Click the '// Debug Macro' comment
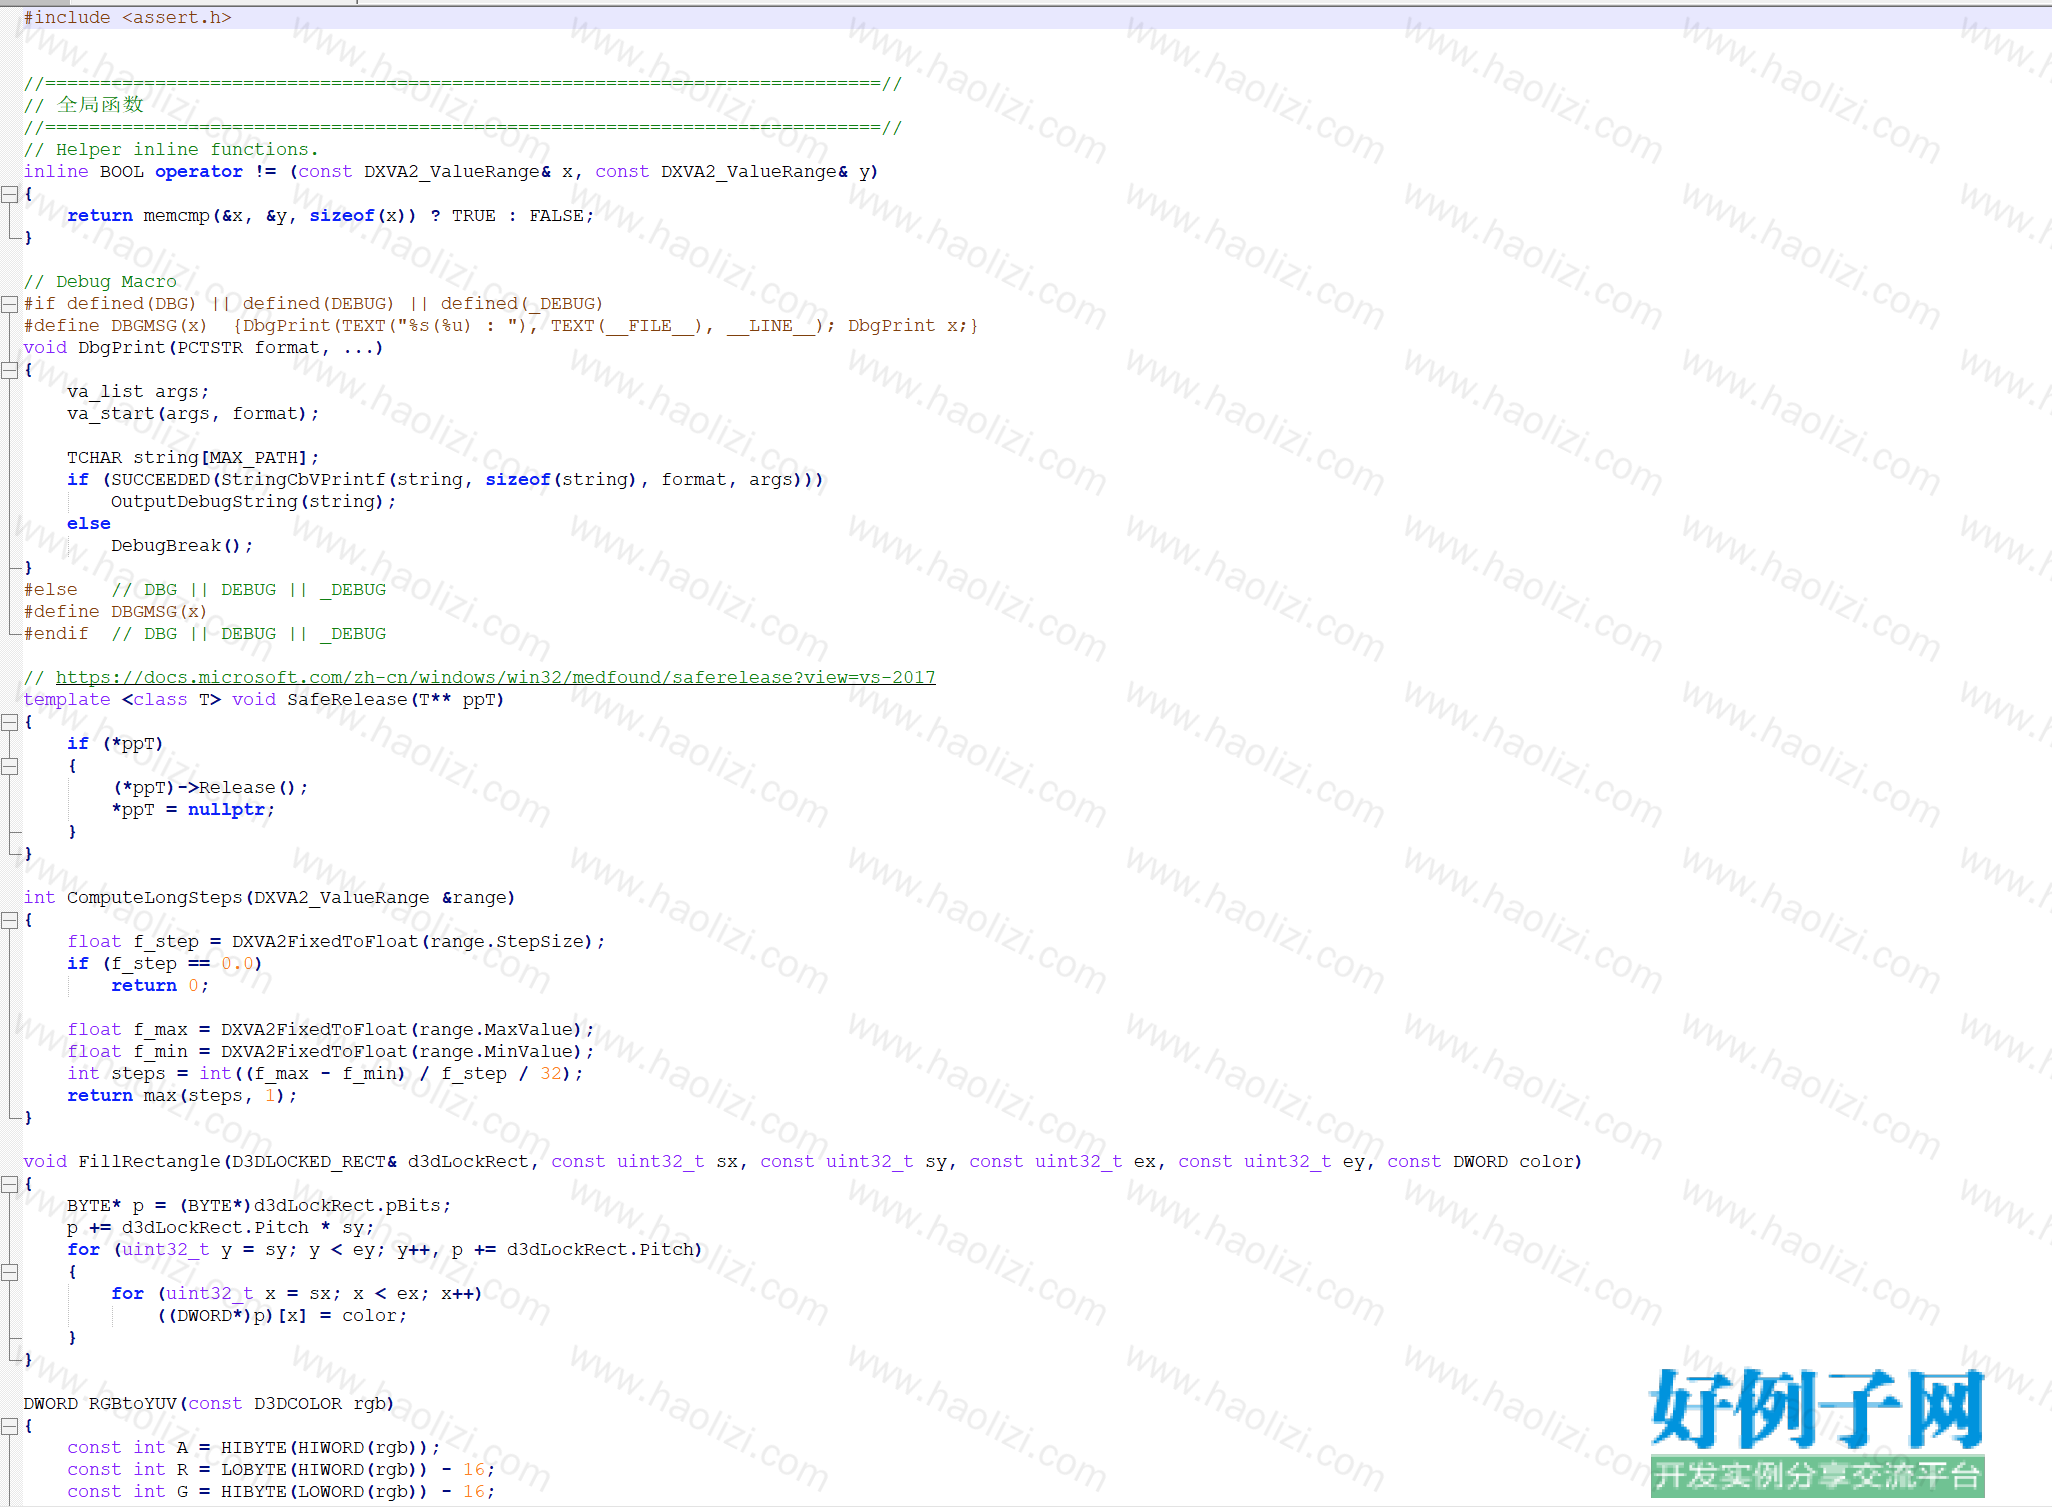This screenshot has width=2052, height=1508. (x=100, y=282)
